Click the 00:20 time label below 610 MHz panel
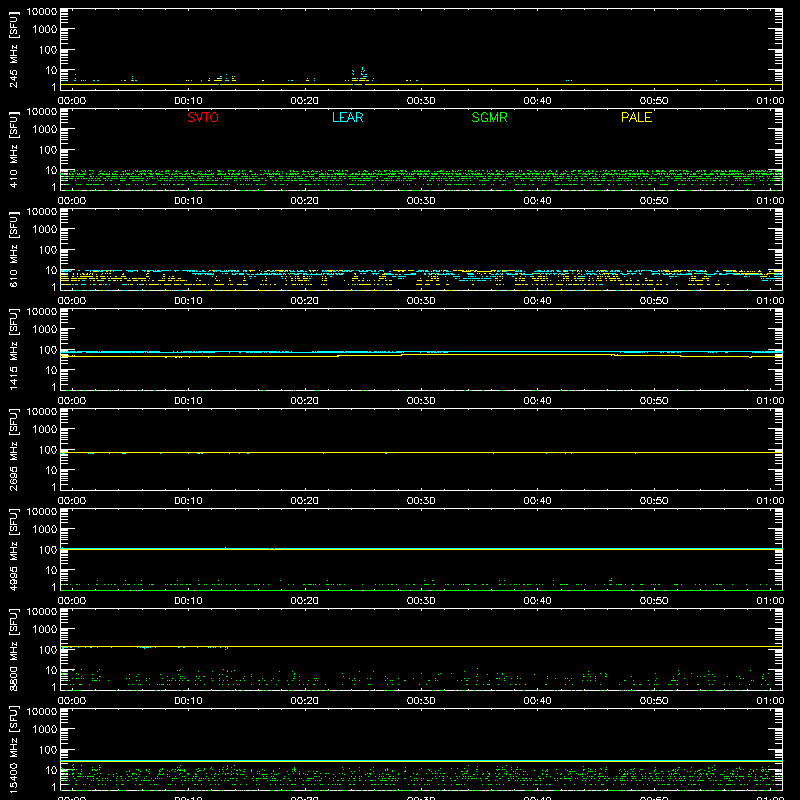 (305, 301)
